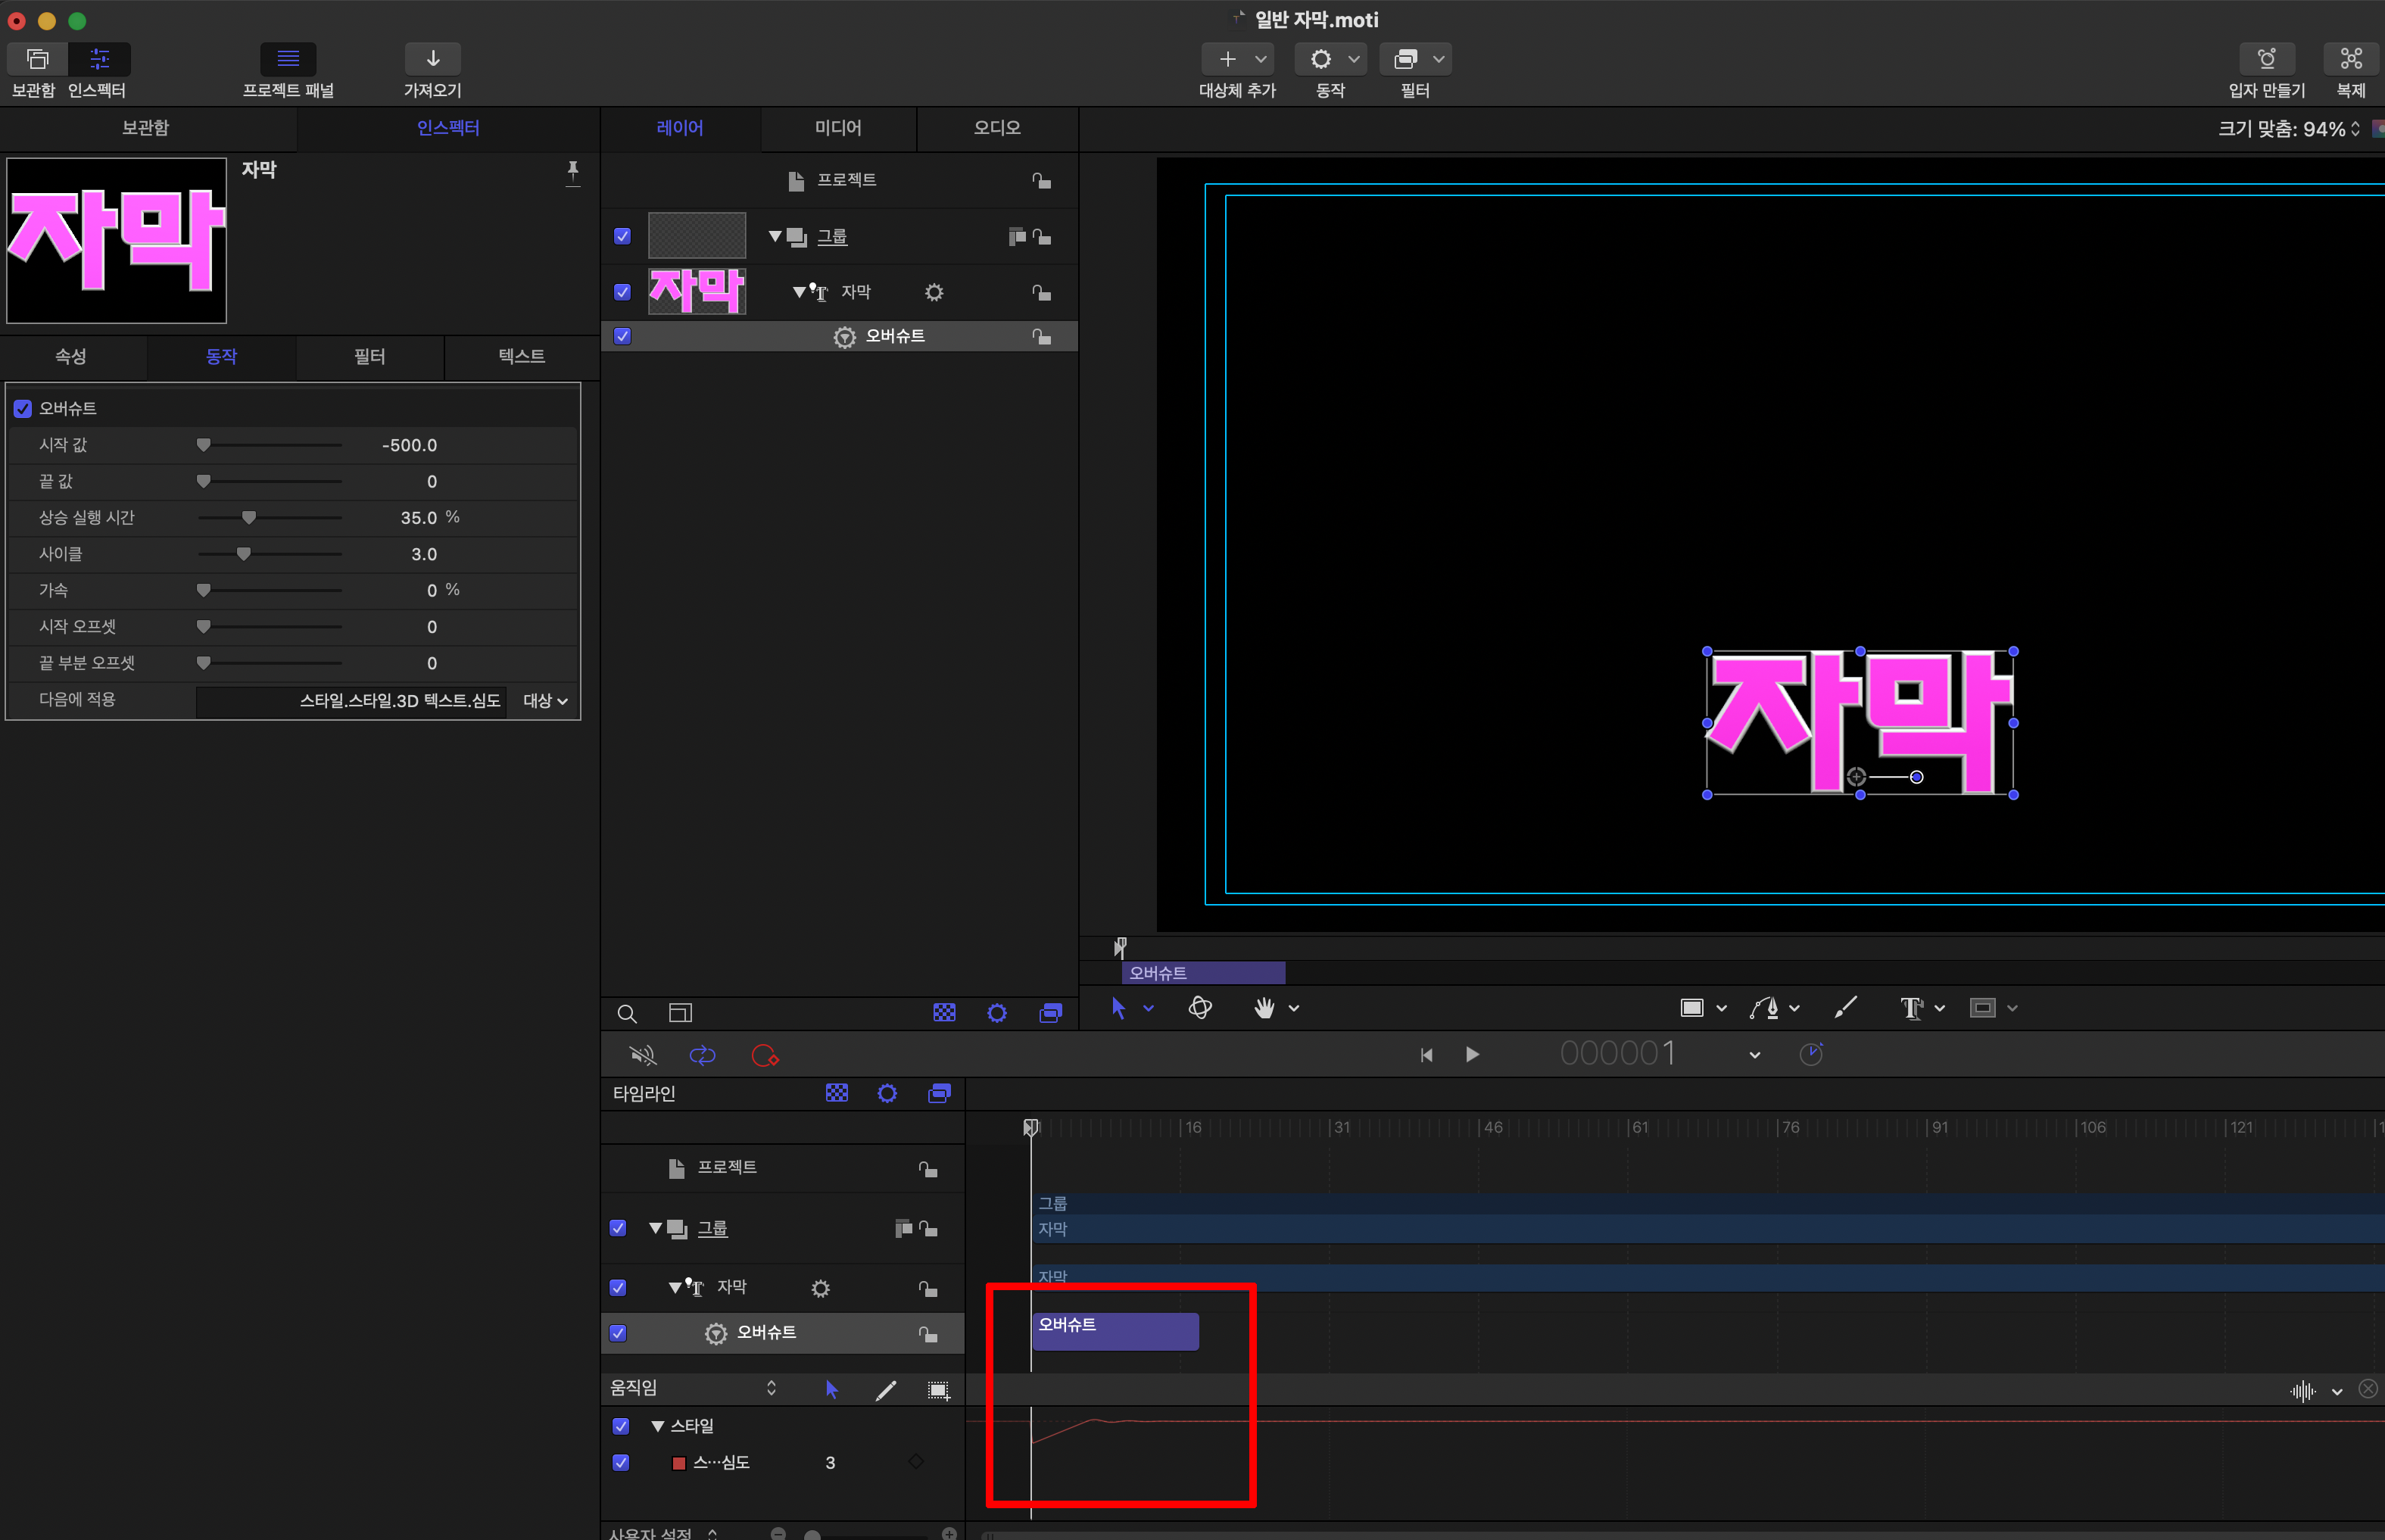This screenshot has height=1540, width=2385.
Task: Click the Make Particles (입자 만들기) icon
Action: click(x=2266, y=59)
